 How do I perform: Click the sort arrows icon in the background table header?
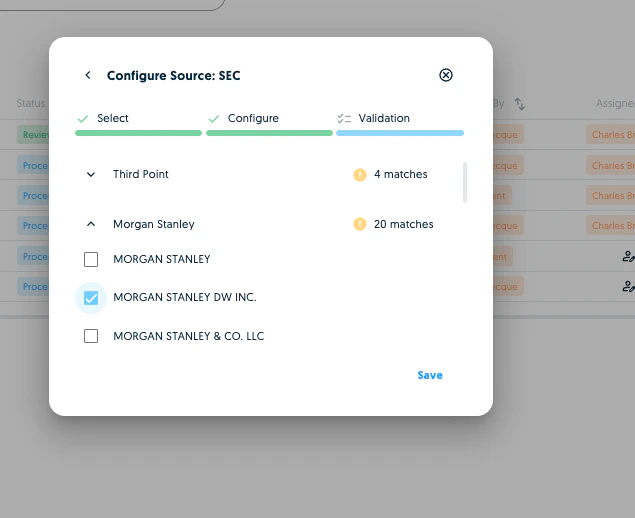[520, 104]
